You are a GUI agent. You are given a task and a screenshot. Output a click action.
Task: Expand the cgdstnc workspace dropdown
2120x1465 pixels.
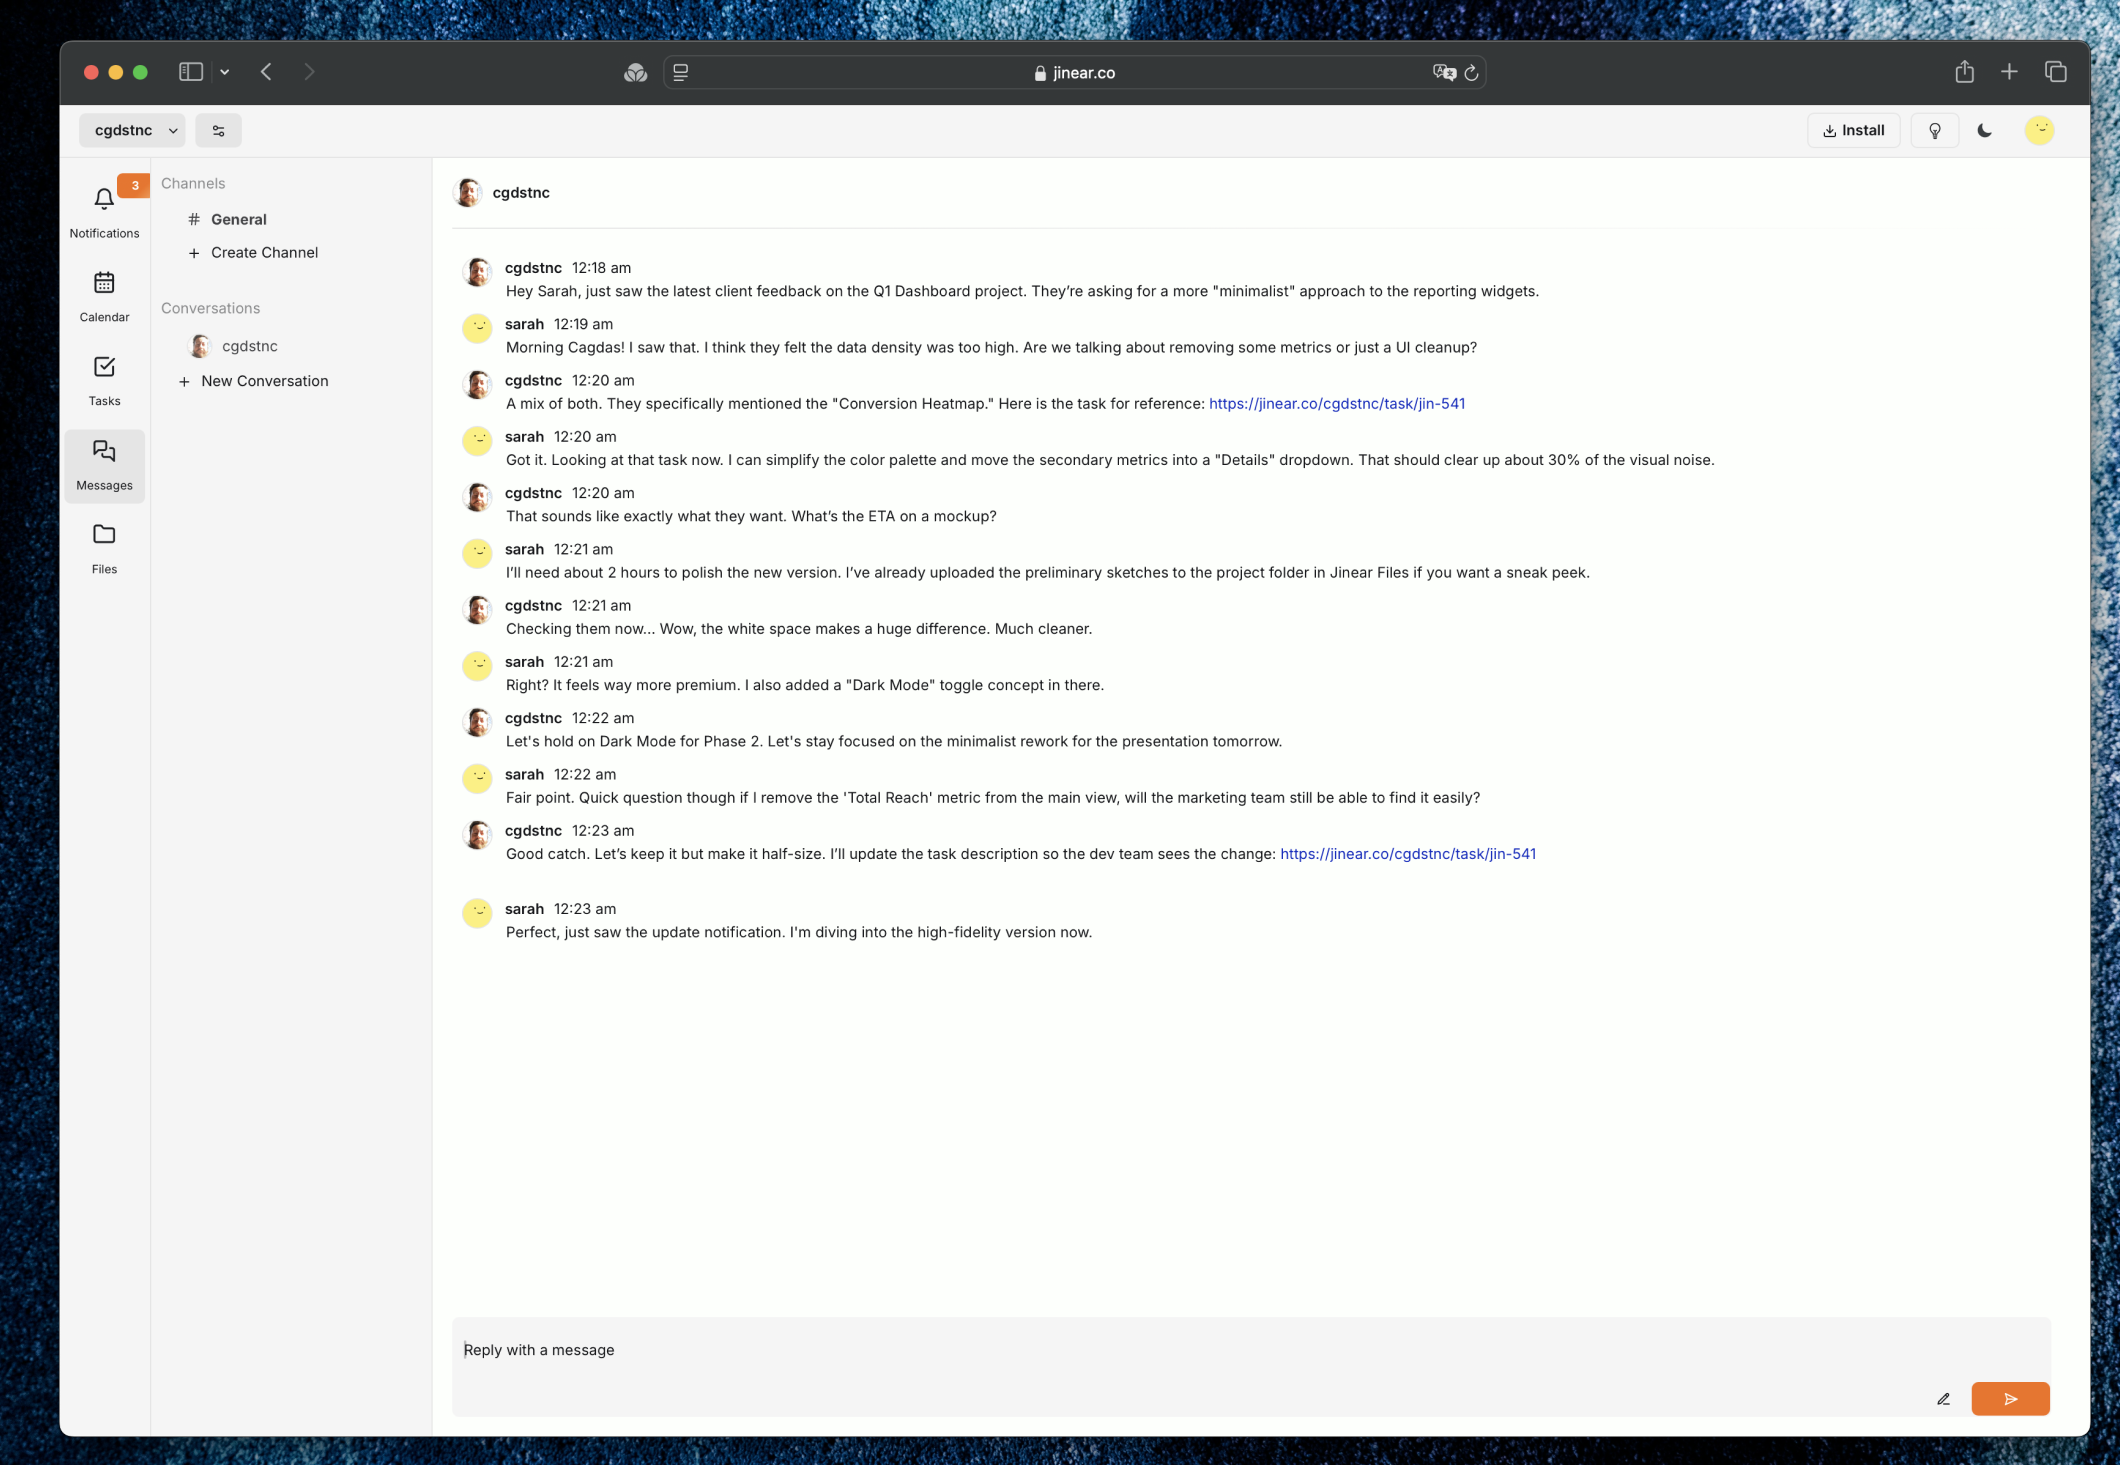[133, 130]
